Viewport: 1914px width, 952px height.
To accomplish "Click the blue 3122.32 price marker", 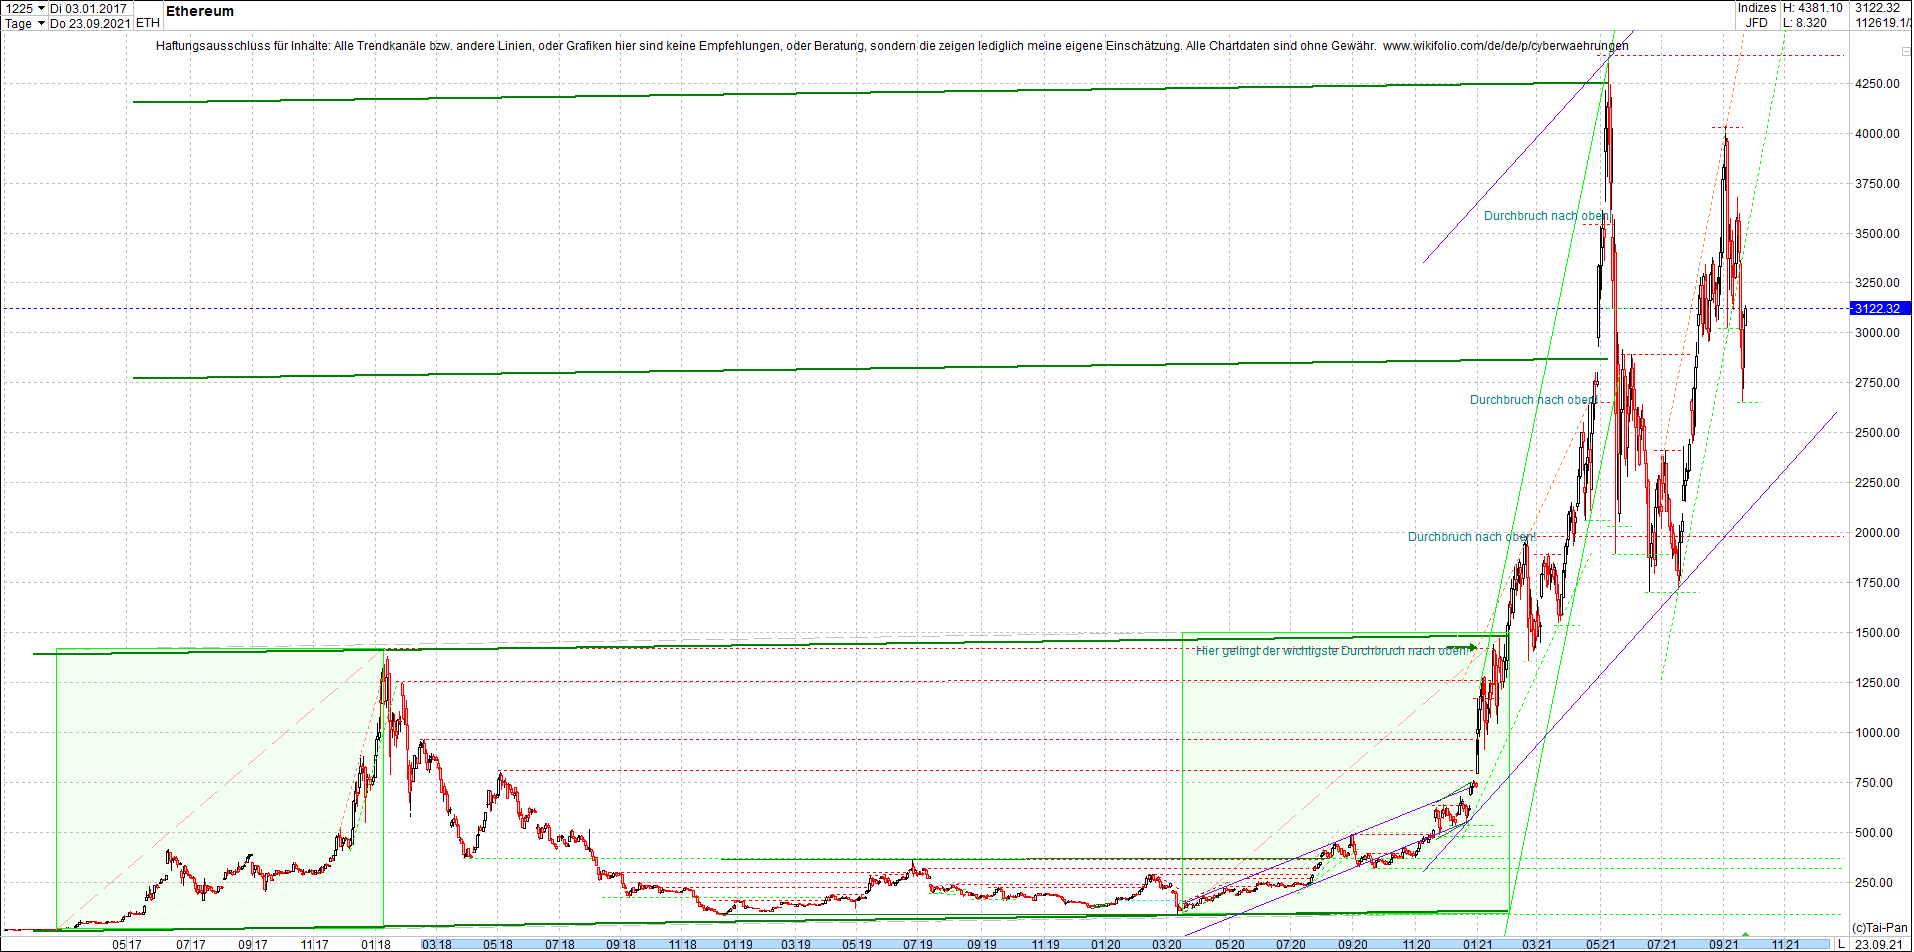I will coord(1879,309).
